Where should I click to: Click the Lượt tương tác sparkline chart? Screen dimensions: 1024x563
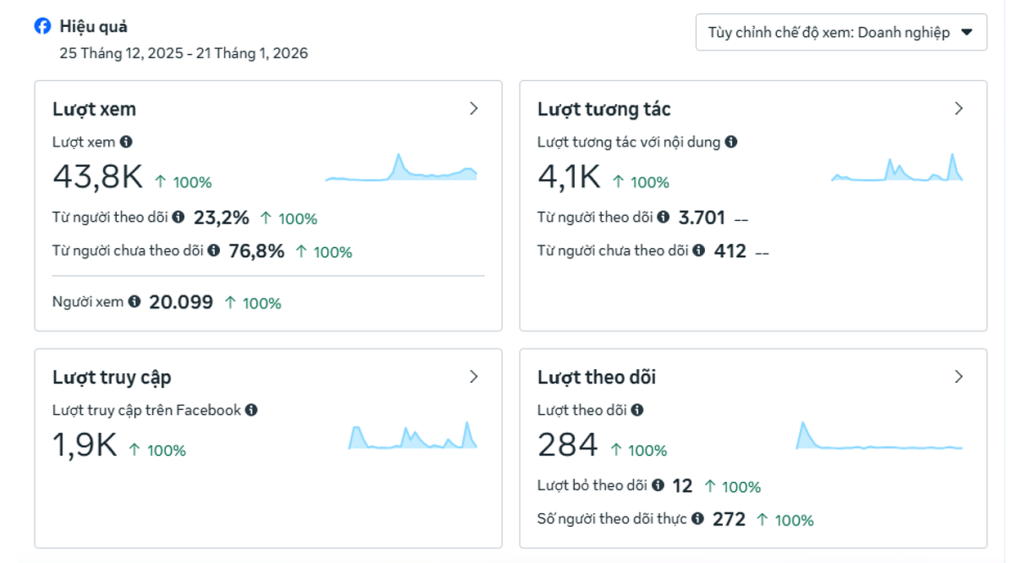click(897, 170)
